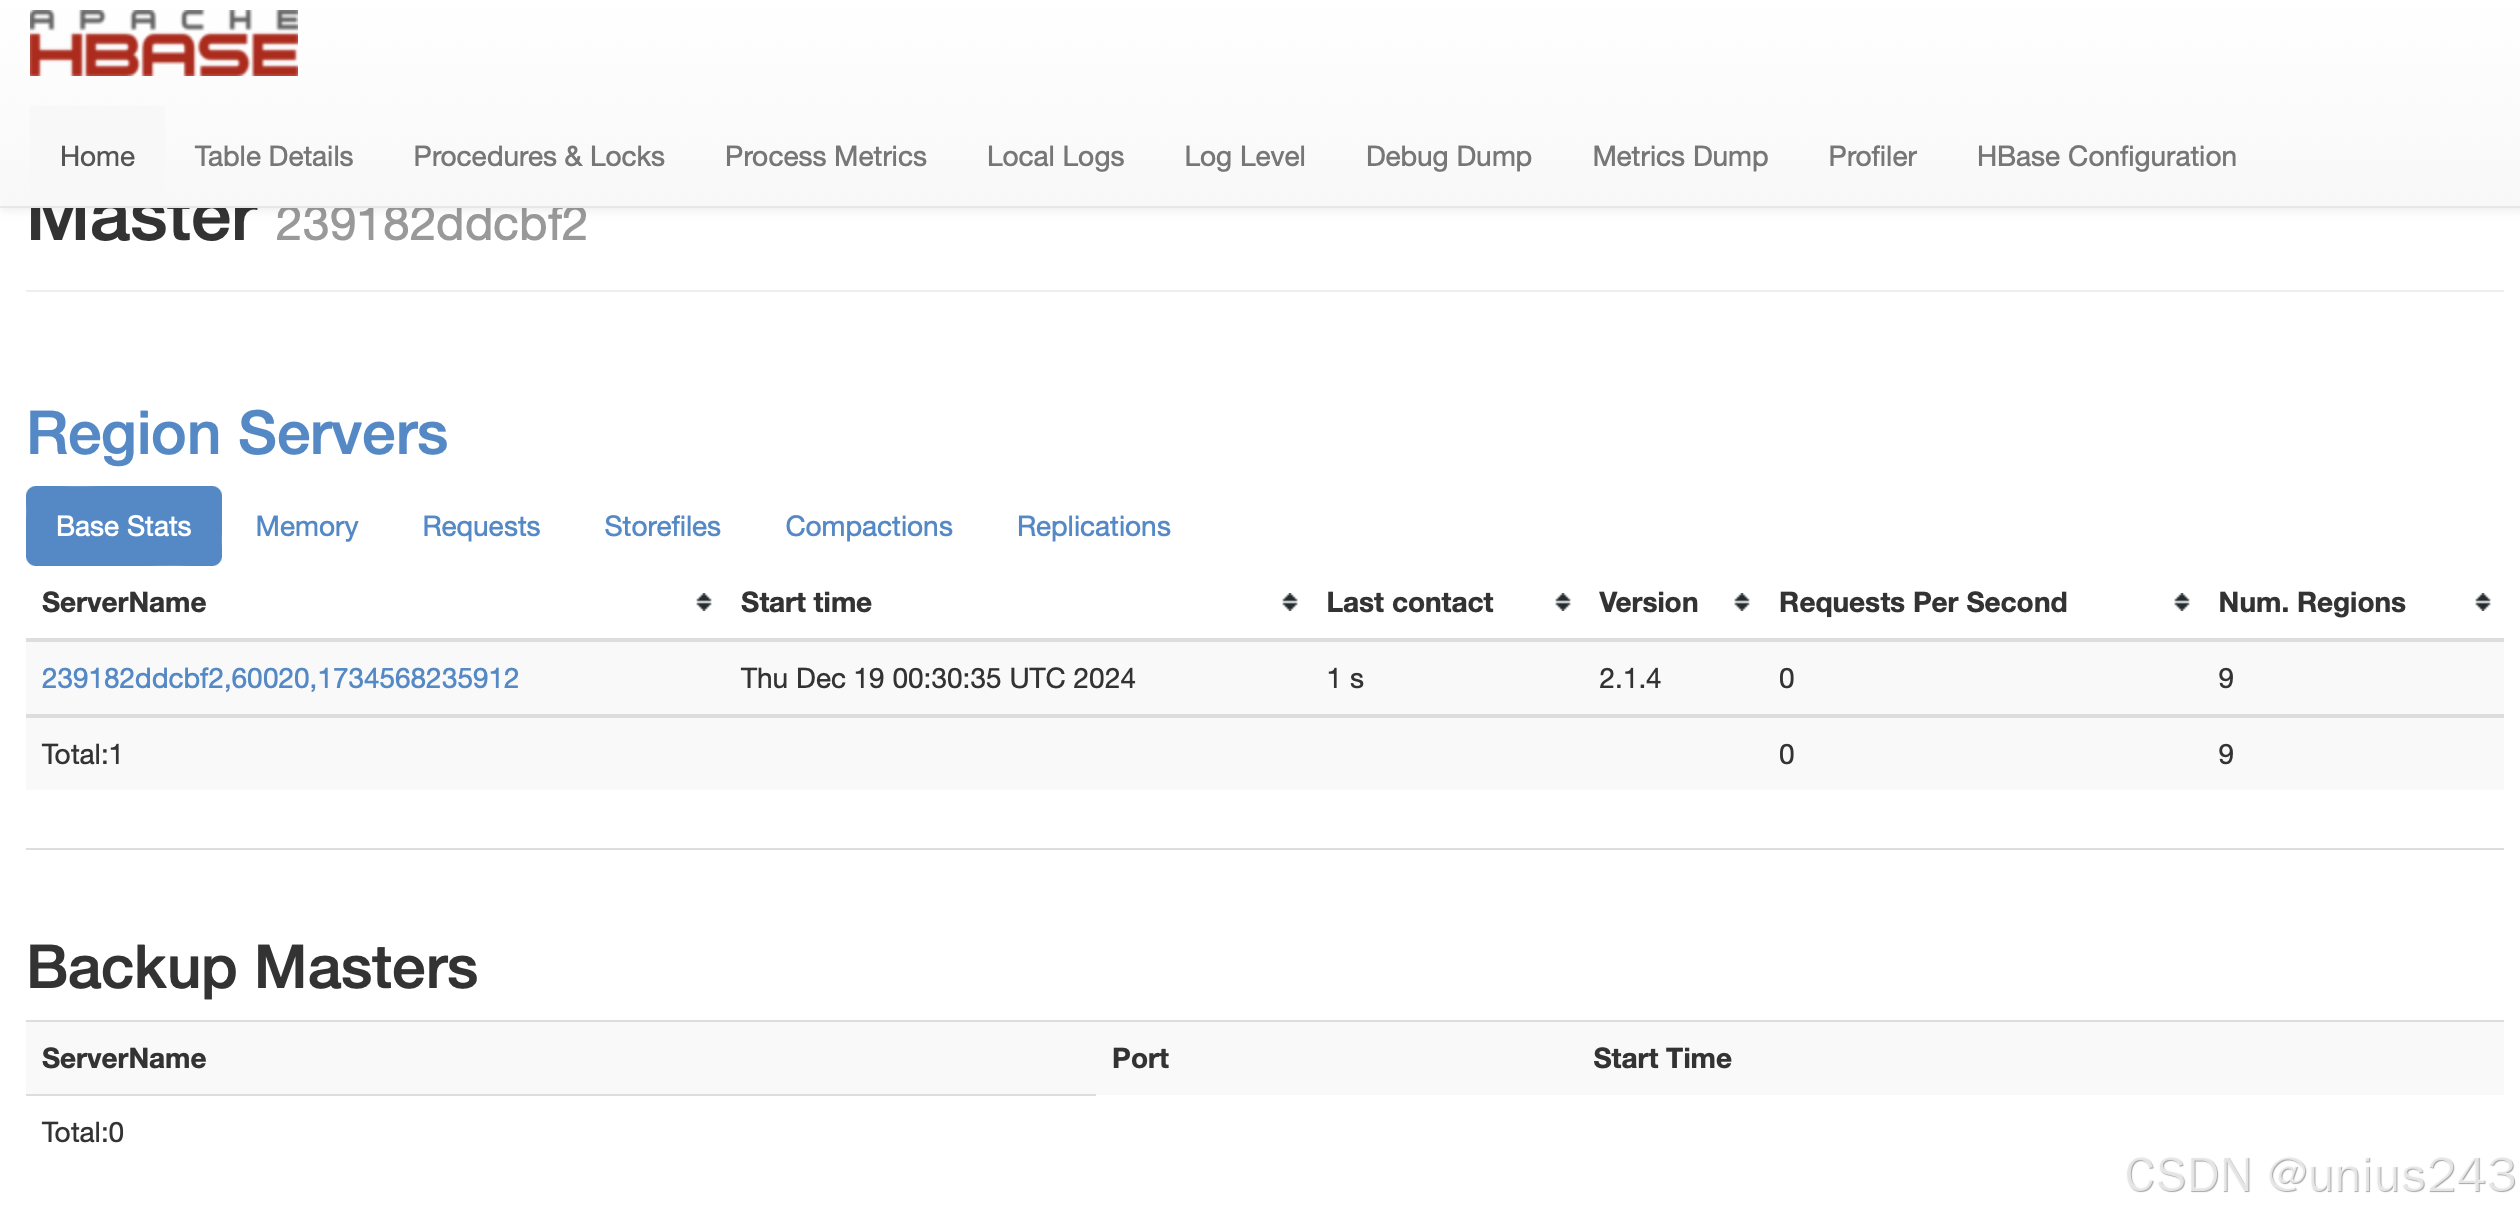This screenshot has height=1216, width=2520.
Task: Click the Region Servers heading link
Action: [237, 434]
